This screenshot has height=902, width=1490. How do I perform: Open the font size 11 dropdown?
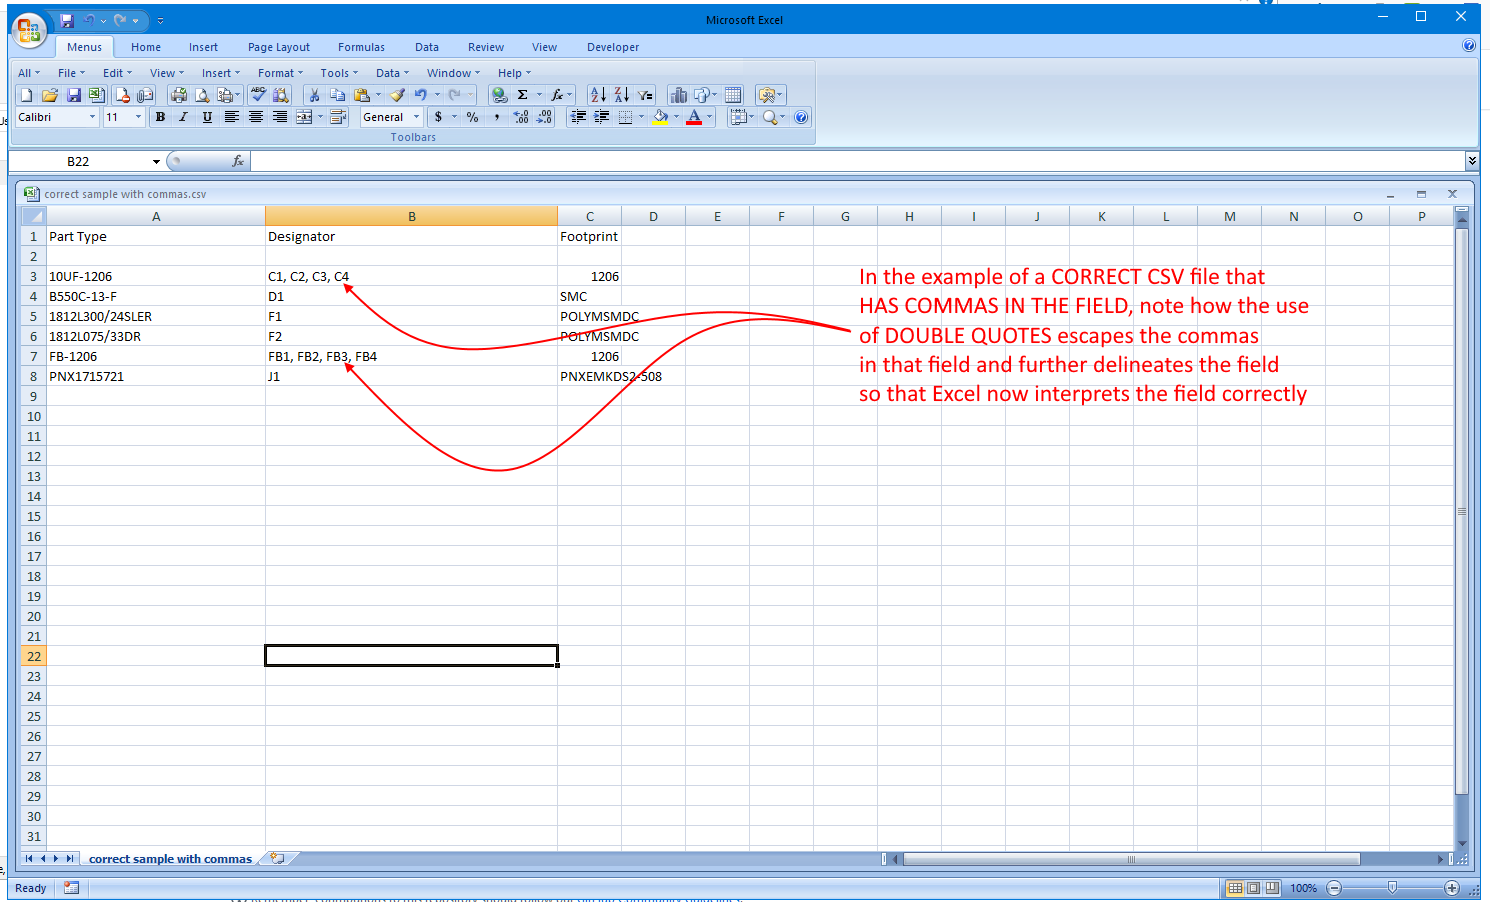138,117
